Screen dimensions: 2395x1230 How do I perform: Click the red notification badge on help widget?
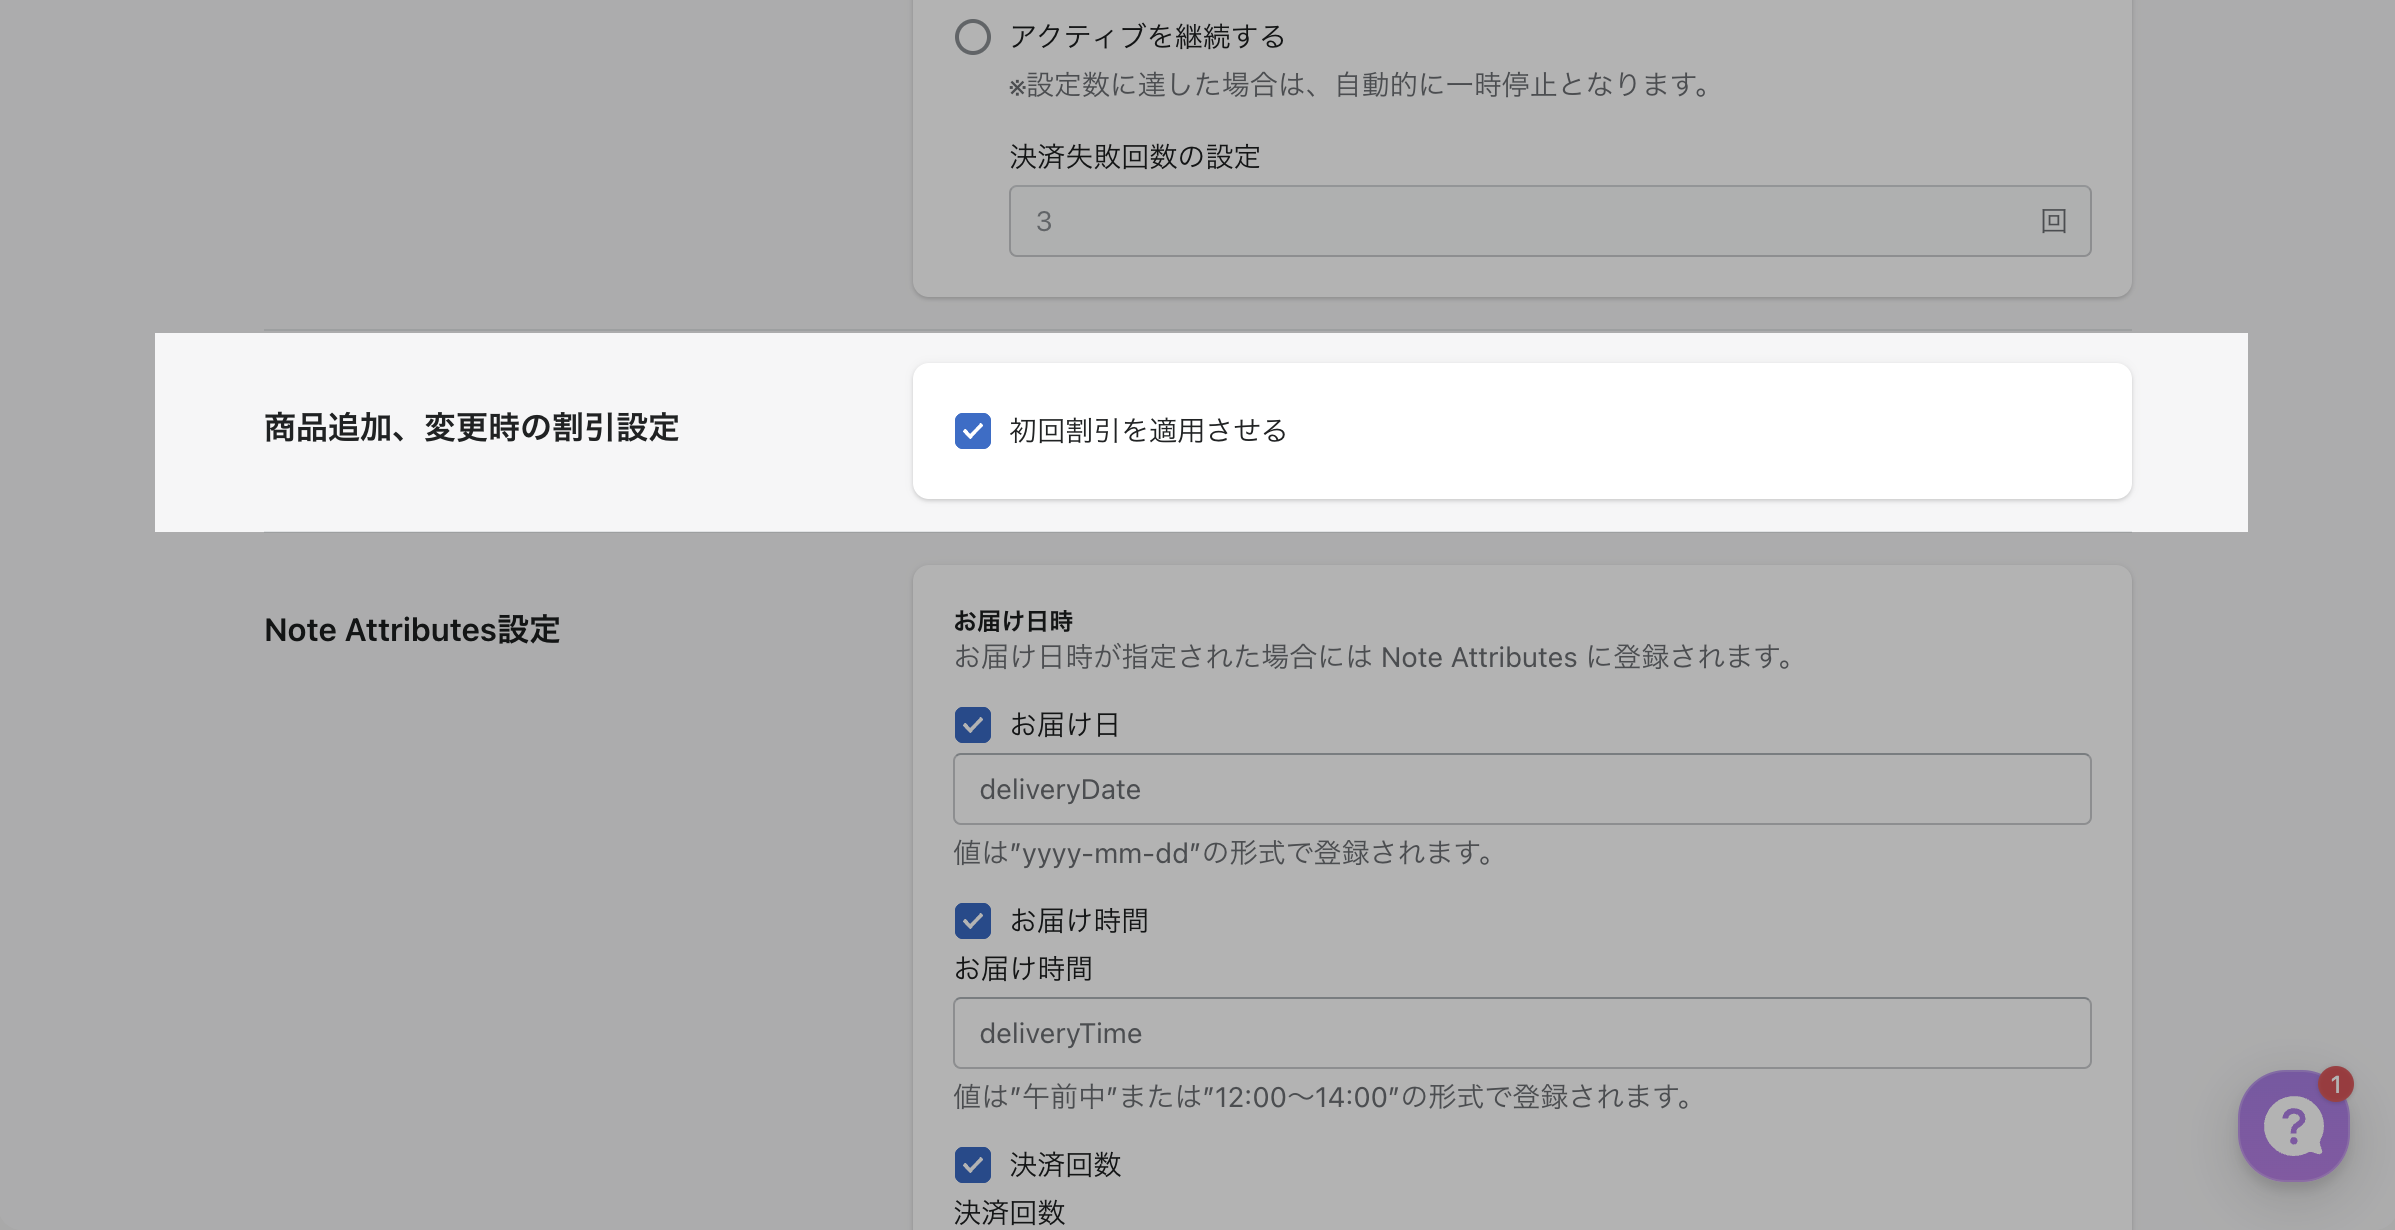click(2335, 1084)
